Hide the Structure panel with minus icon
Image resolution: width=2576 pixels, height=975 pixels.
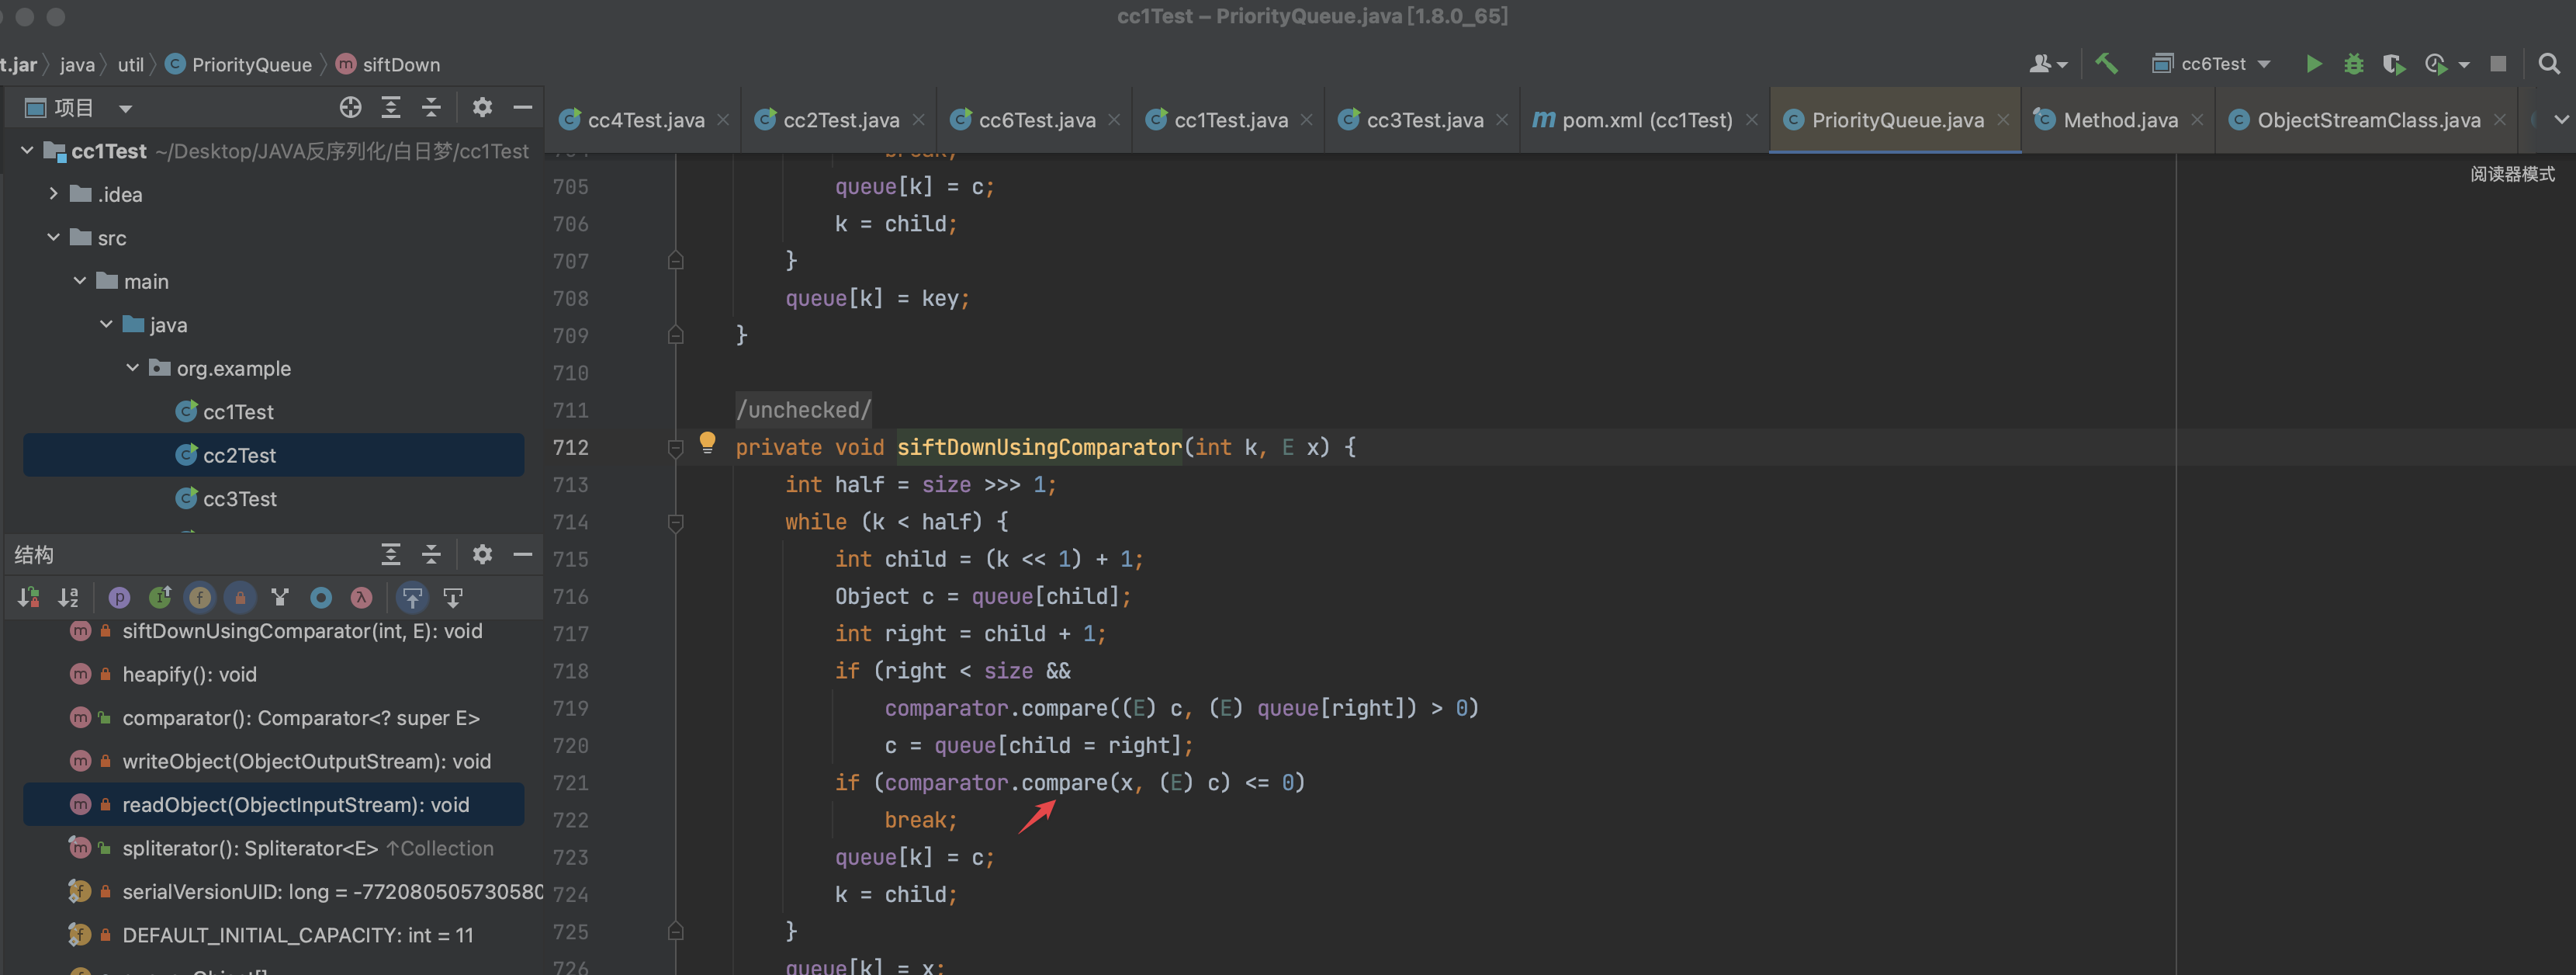click(522, 554)
